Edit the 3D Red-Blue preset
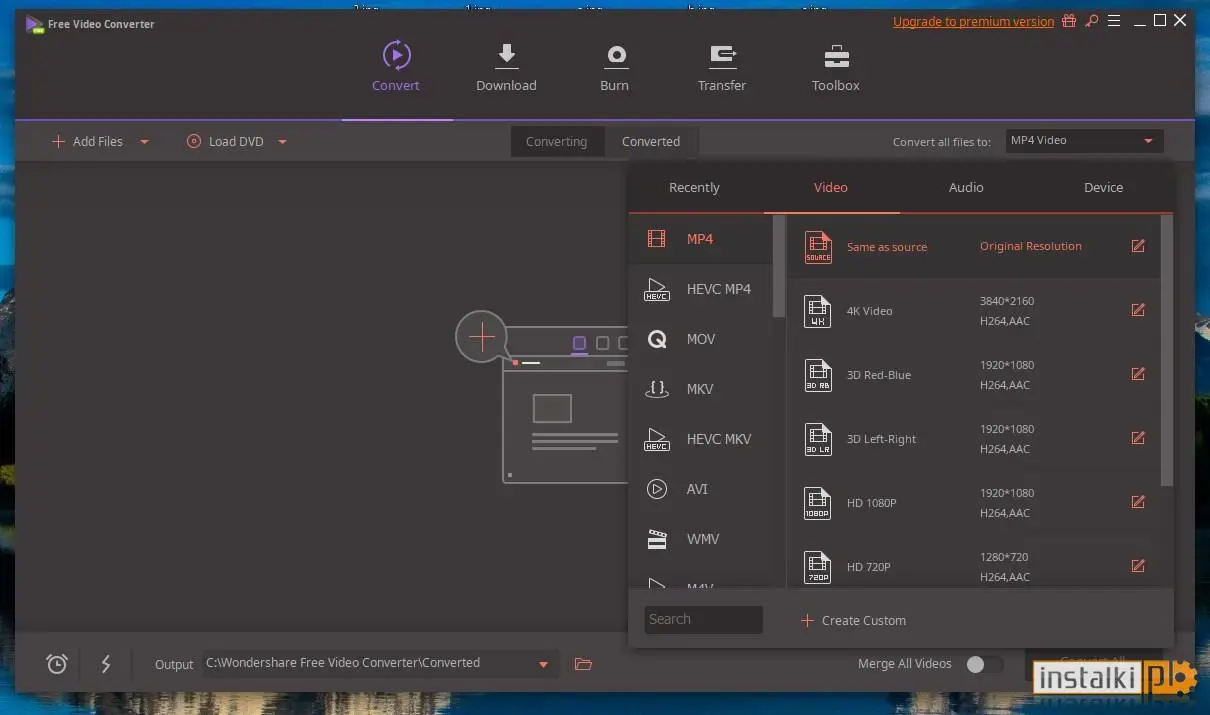The height and width of the screenshot is (715, 1210). (x=1138, y=374)
